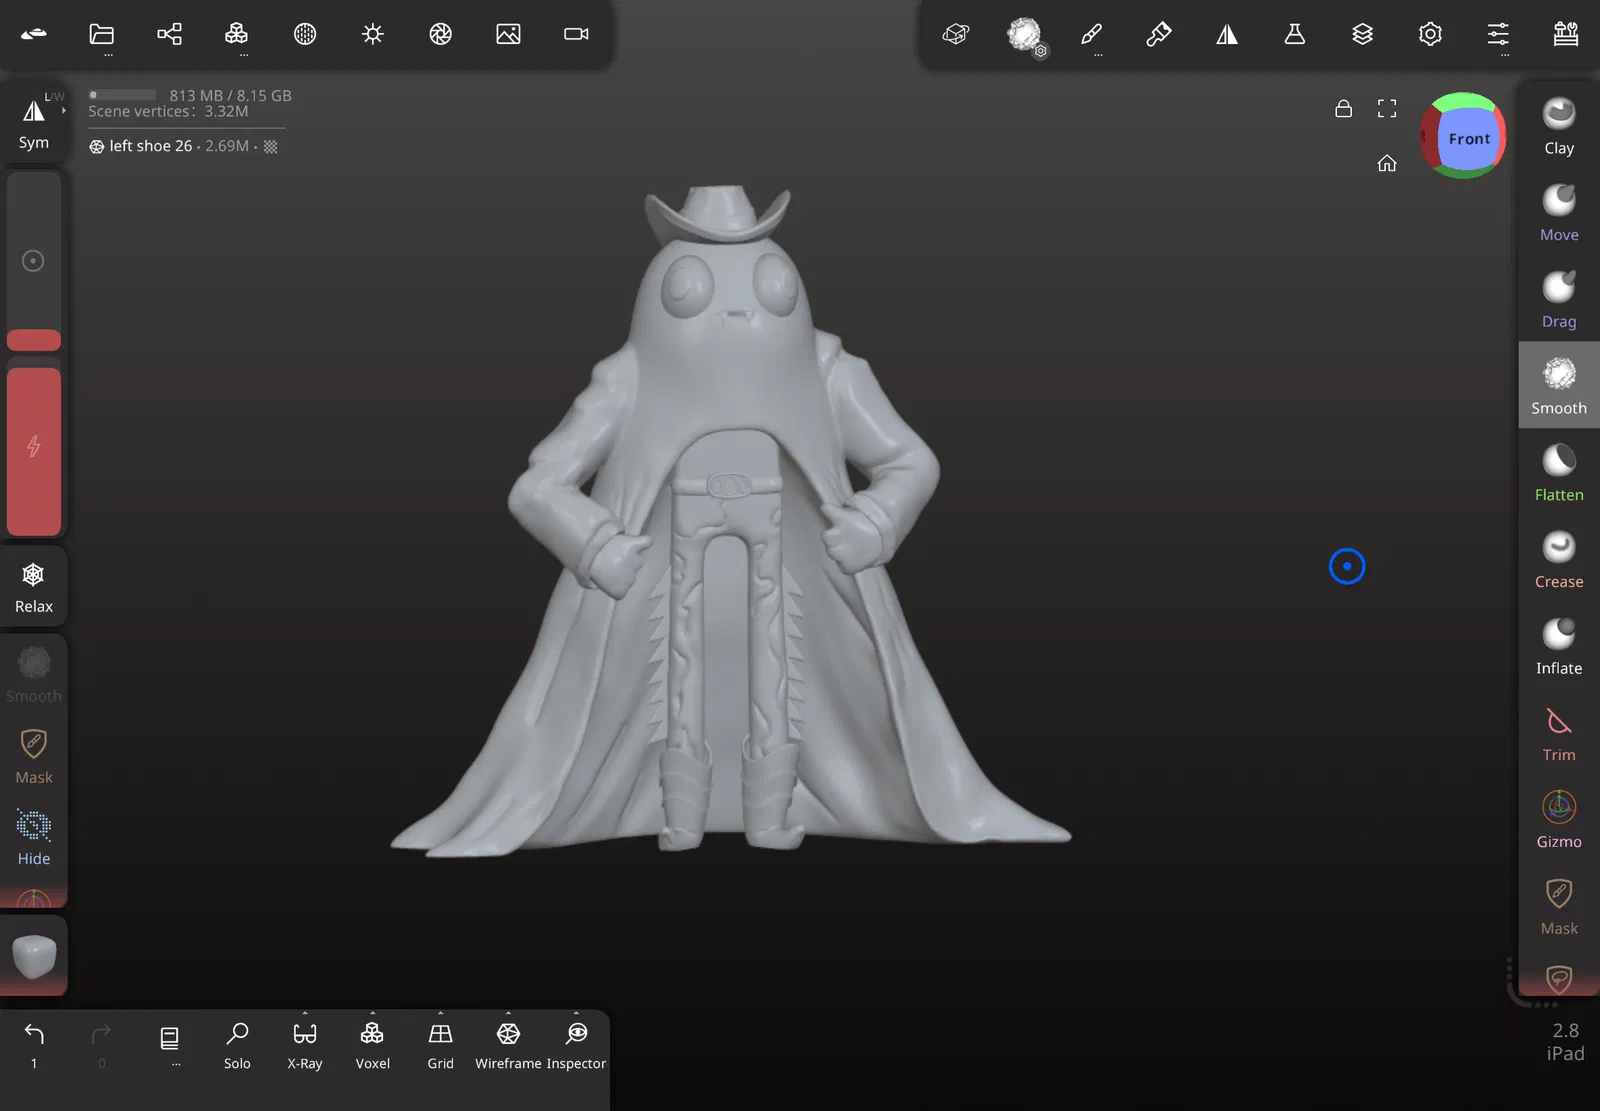
Task: Expand options arrow above Inspector
Action: point(576,1012)
